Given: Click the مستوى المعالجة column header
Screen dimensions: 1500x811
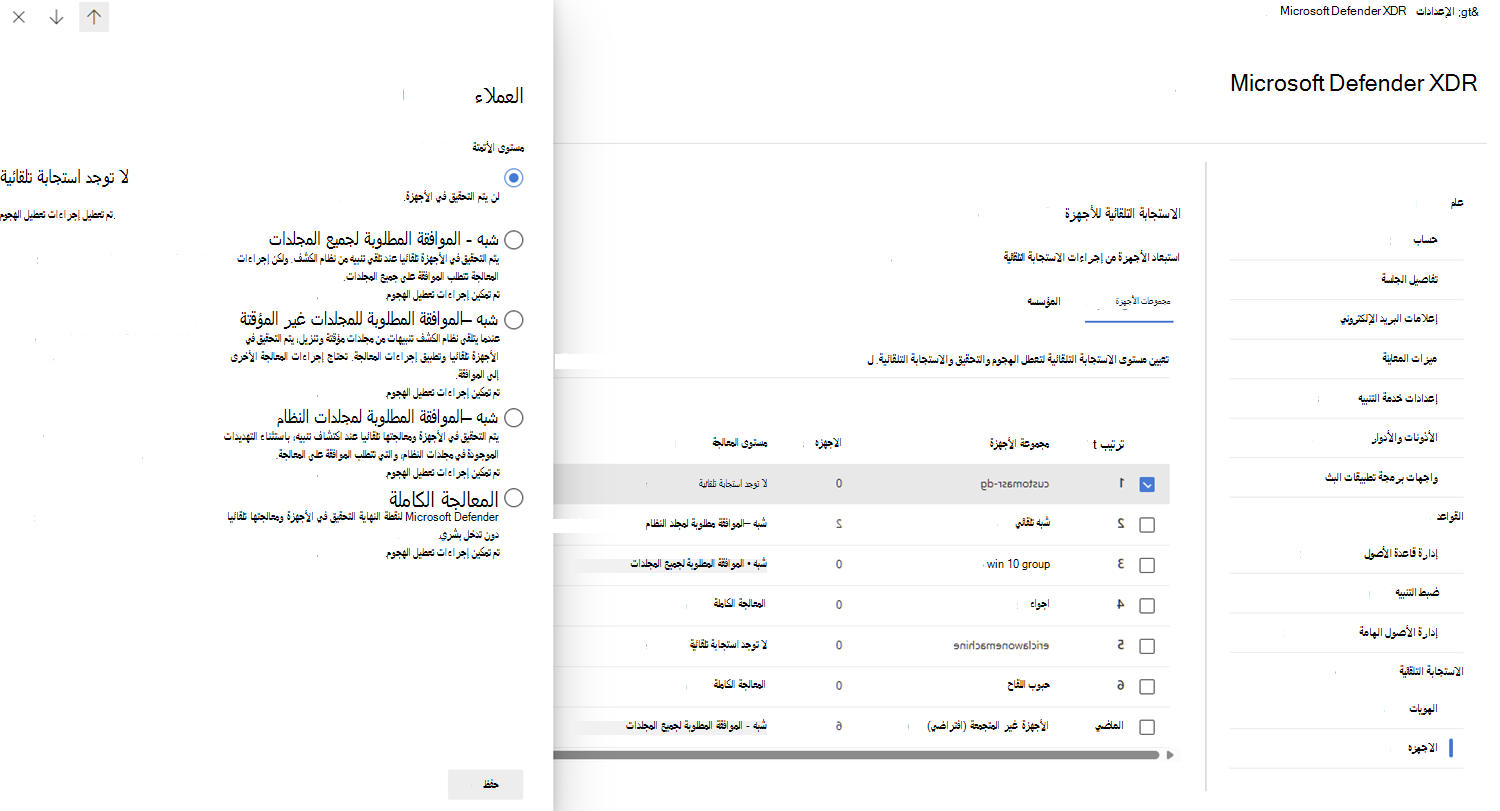Looking at the screenshot, I should coord(739,444).
